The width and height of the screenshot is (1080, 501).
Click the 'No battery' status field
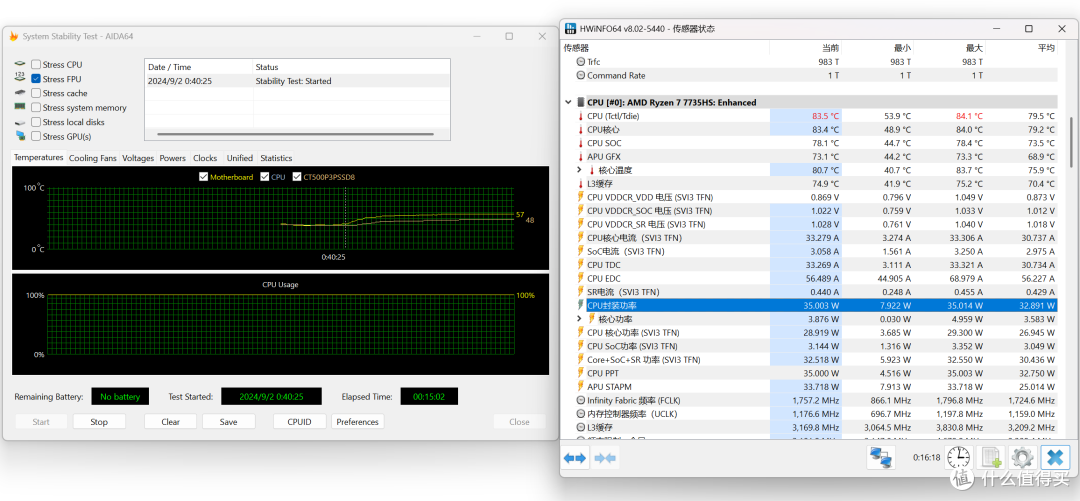coord(120,396)
